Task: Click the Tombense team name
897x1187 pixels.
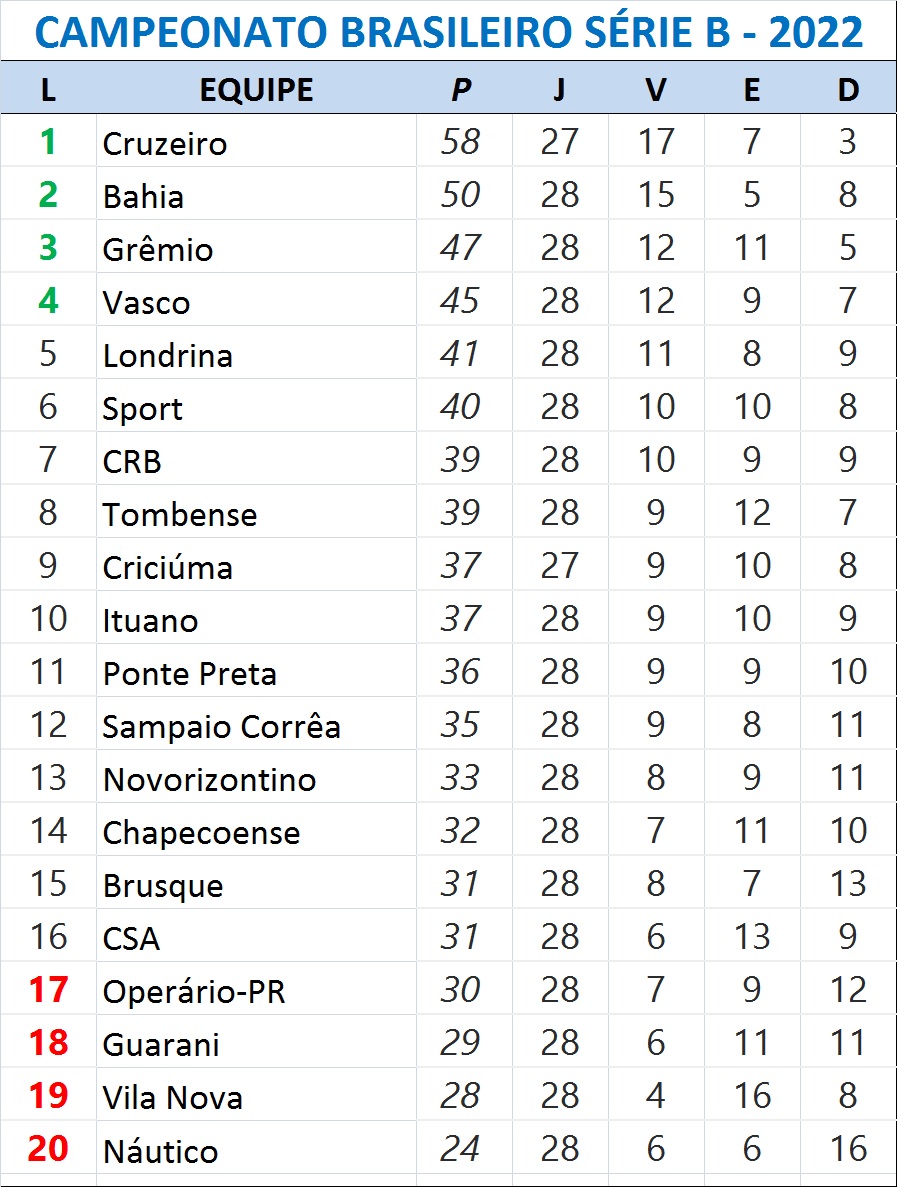Action: (x=180, y=514)
